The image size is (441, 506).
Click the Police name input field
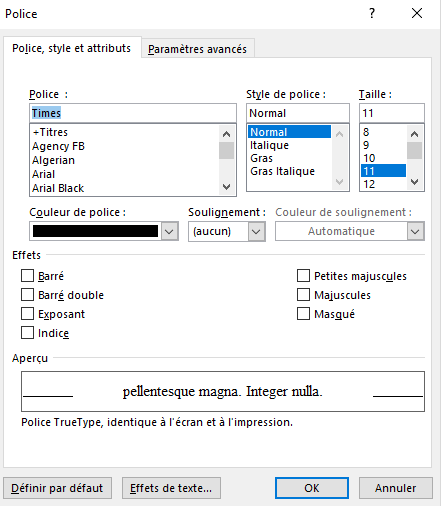coord(133,113)
